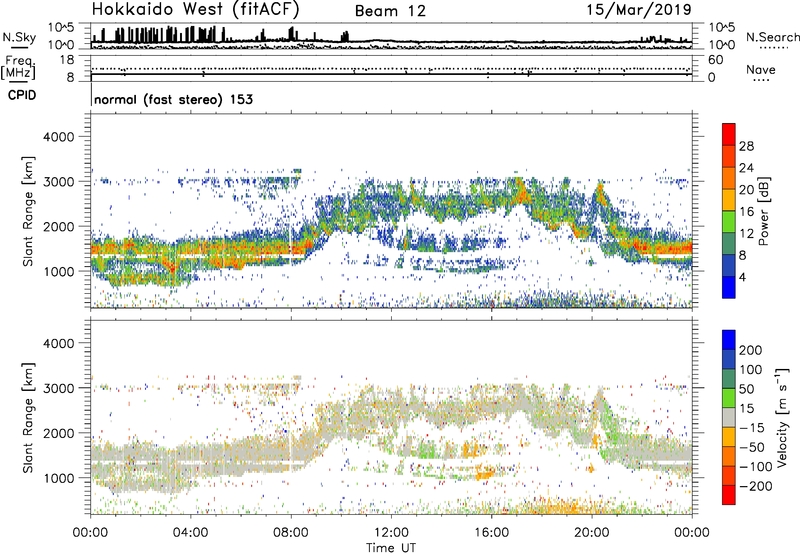Click the '12:00' time axis tick label
The width and height of the screenshot is (800, 554).
click(x=391, y=533)
